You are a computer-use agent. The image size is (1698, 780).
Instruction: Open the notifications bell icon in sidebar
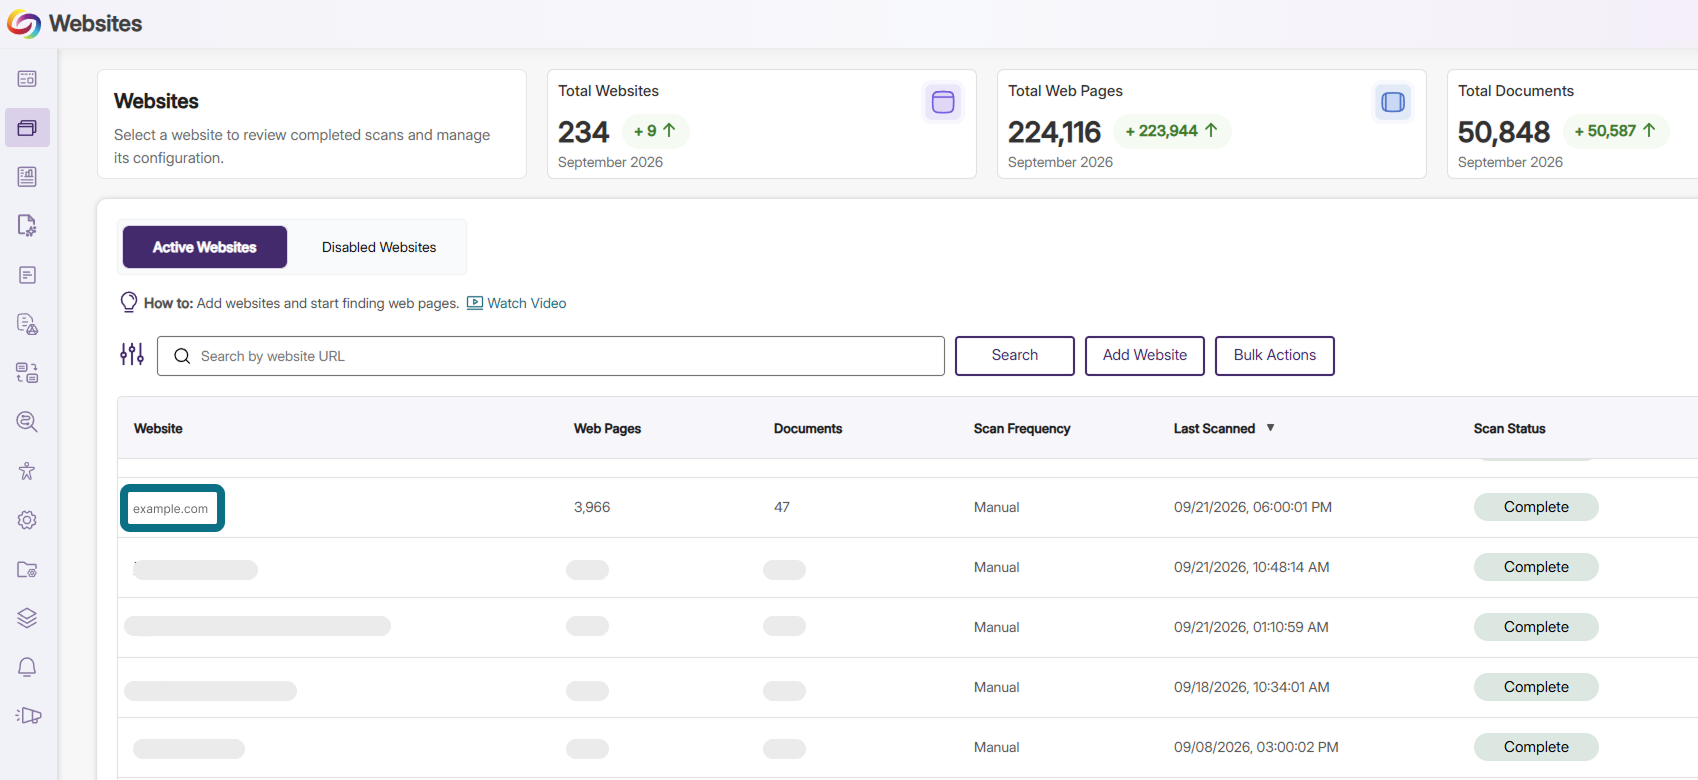click(27, 667)
